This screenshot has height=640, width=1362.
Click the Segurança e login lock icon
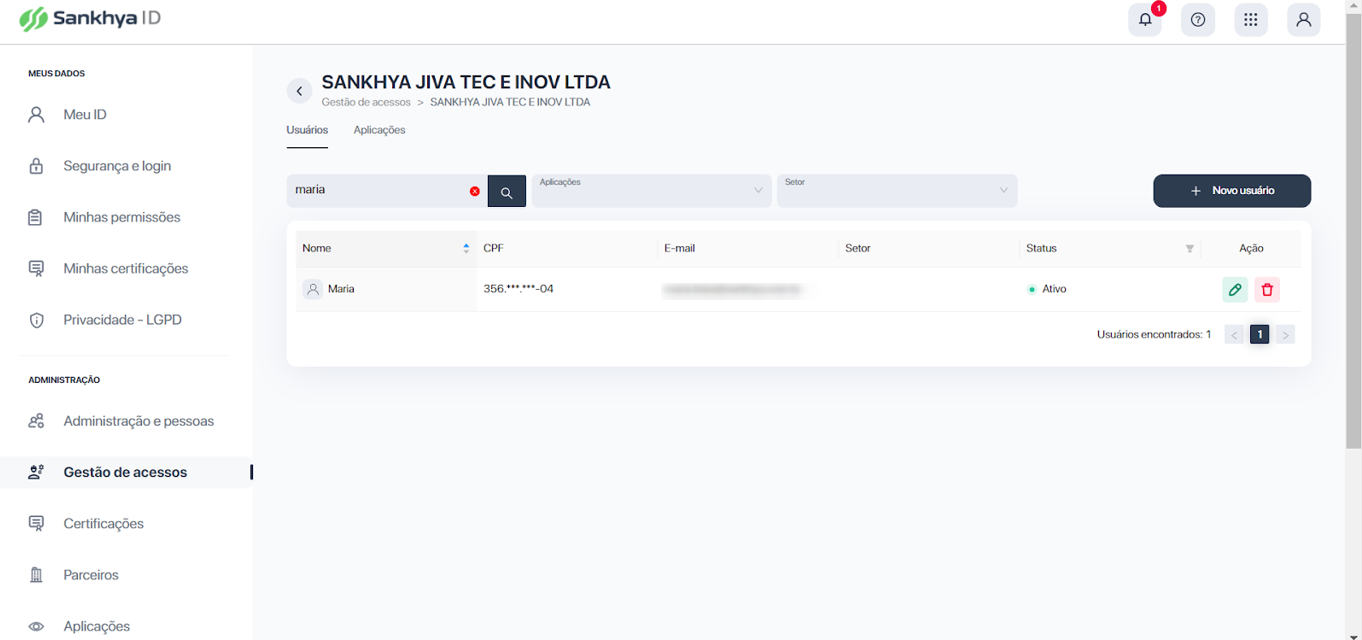tap(36, 166)
